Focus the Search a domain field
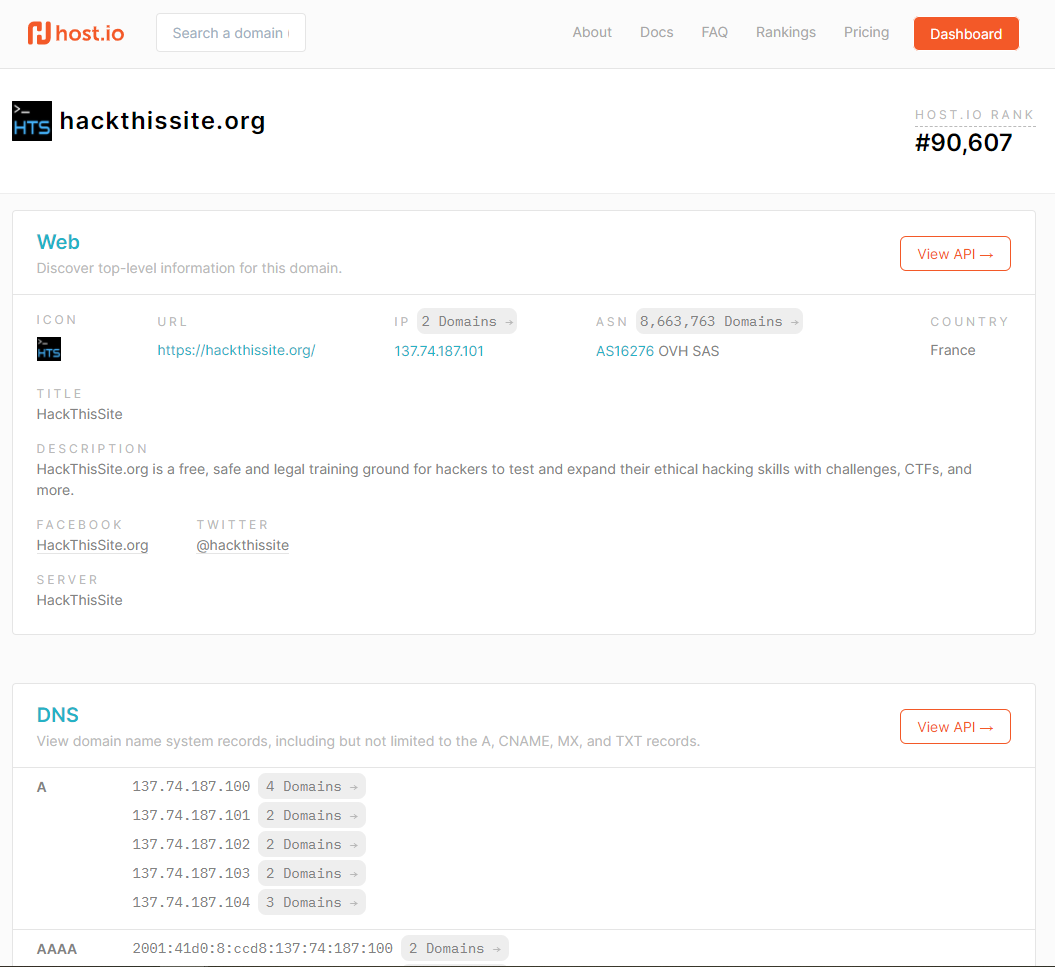Screen dimensions: 1055x967 231,33
